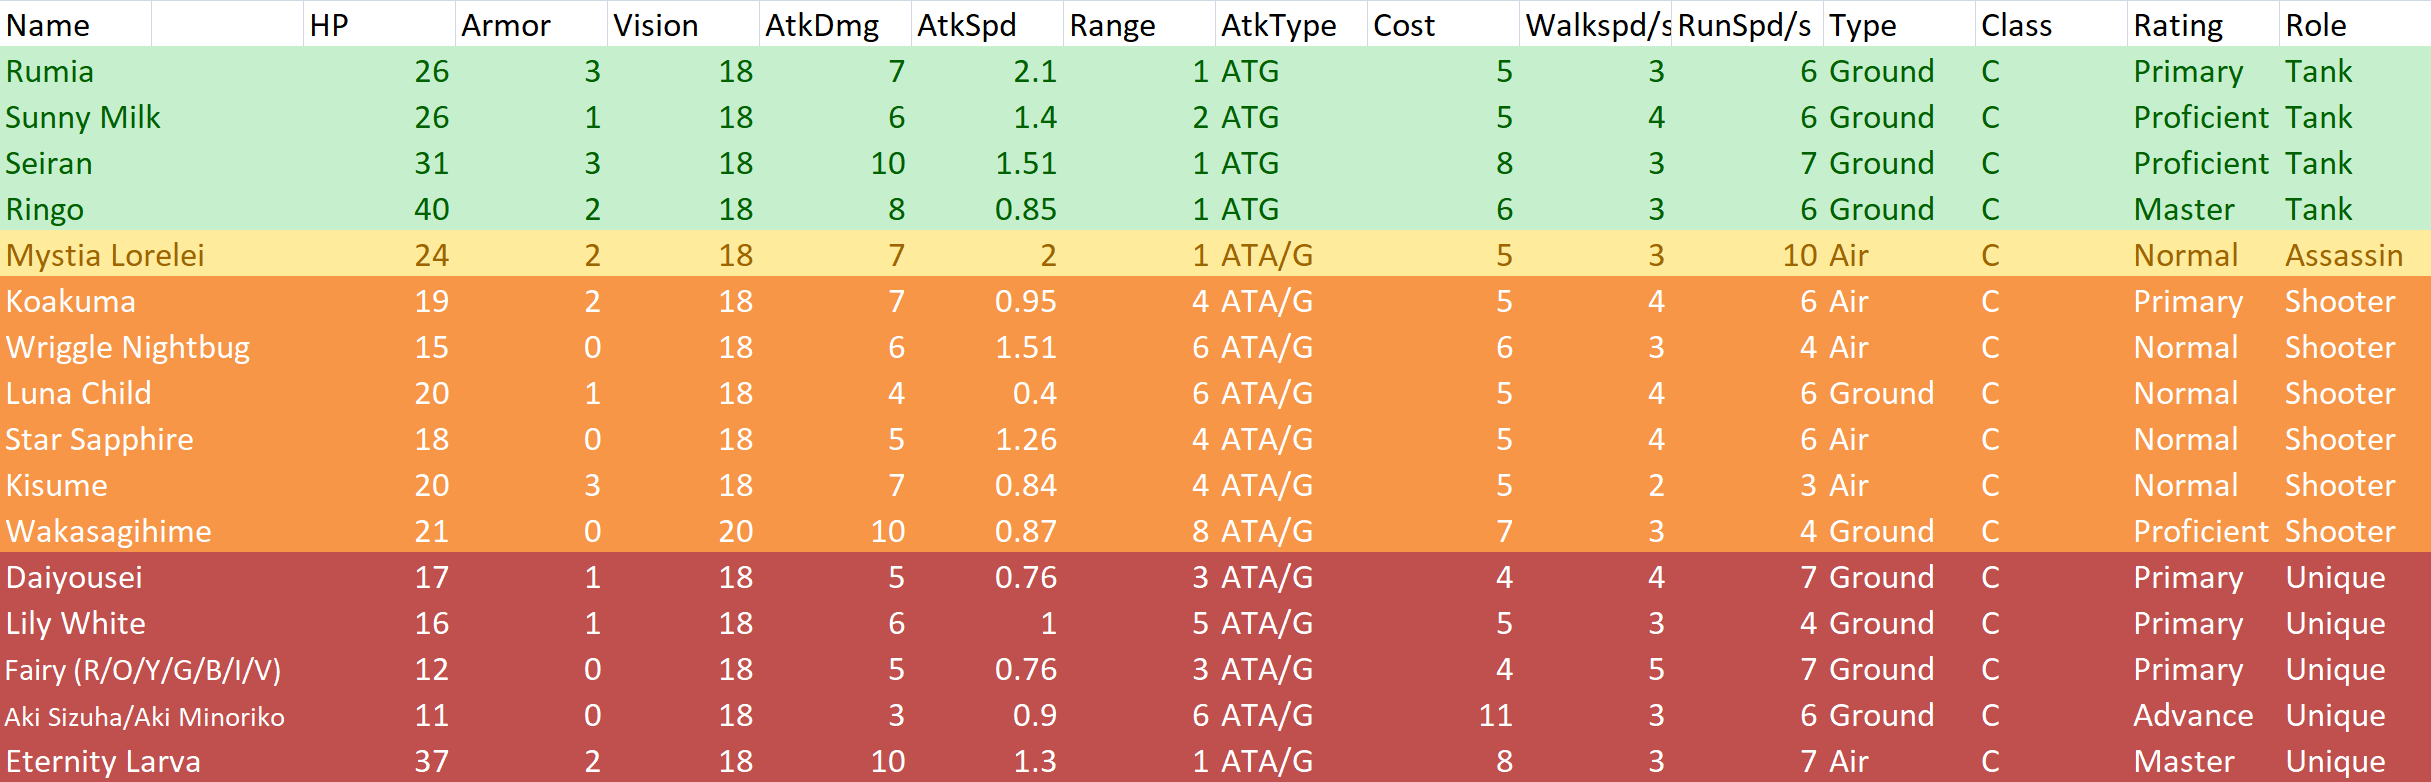The image size is (2431, 782).
Task: Click the Rumia name cell
Action: [50, 71]
